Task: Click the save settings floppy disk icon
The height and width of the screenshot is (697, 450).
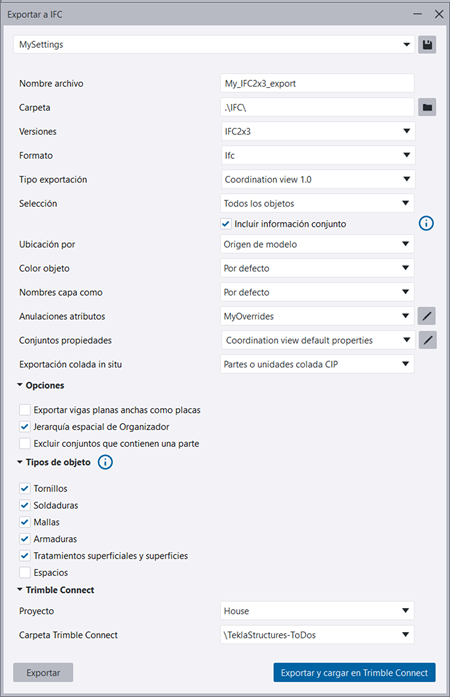Action: [427, 44]
